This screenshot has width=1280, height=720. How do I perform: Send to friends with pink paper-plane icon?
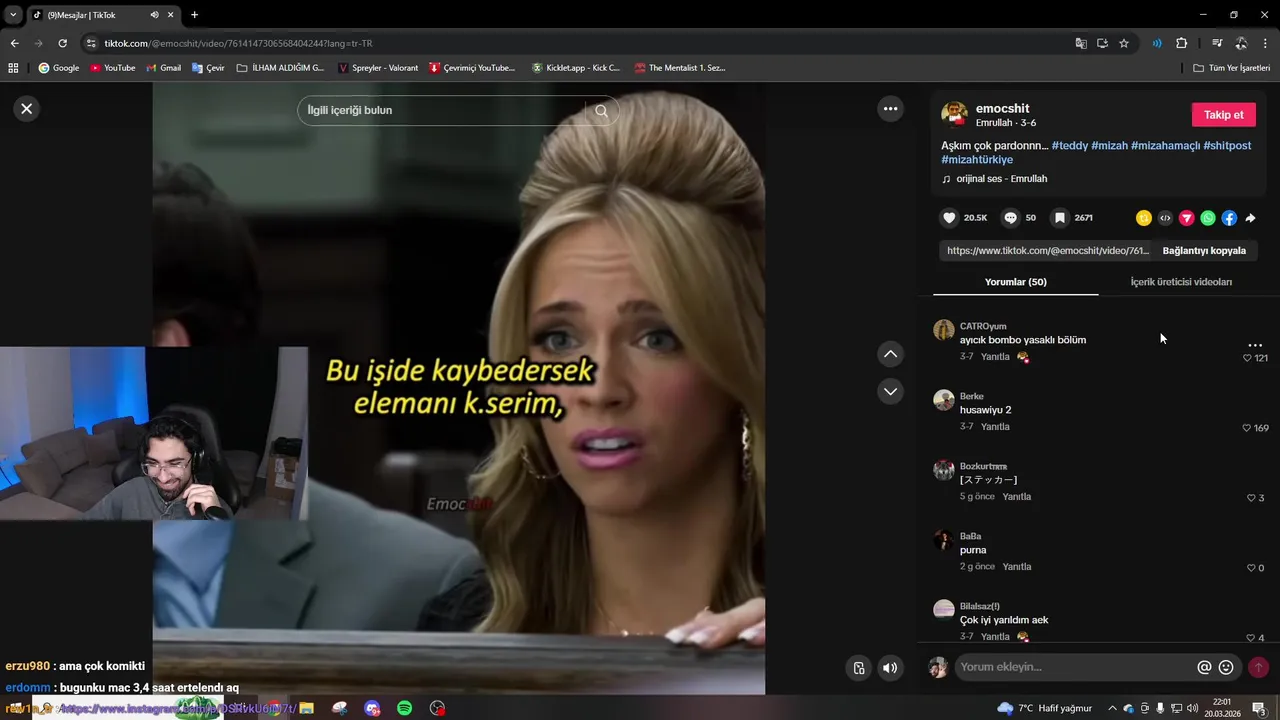pyautogui.click(x=1187, y=218)
